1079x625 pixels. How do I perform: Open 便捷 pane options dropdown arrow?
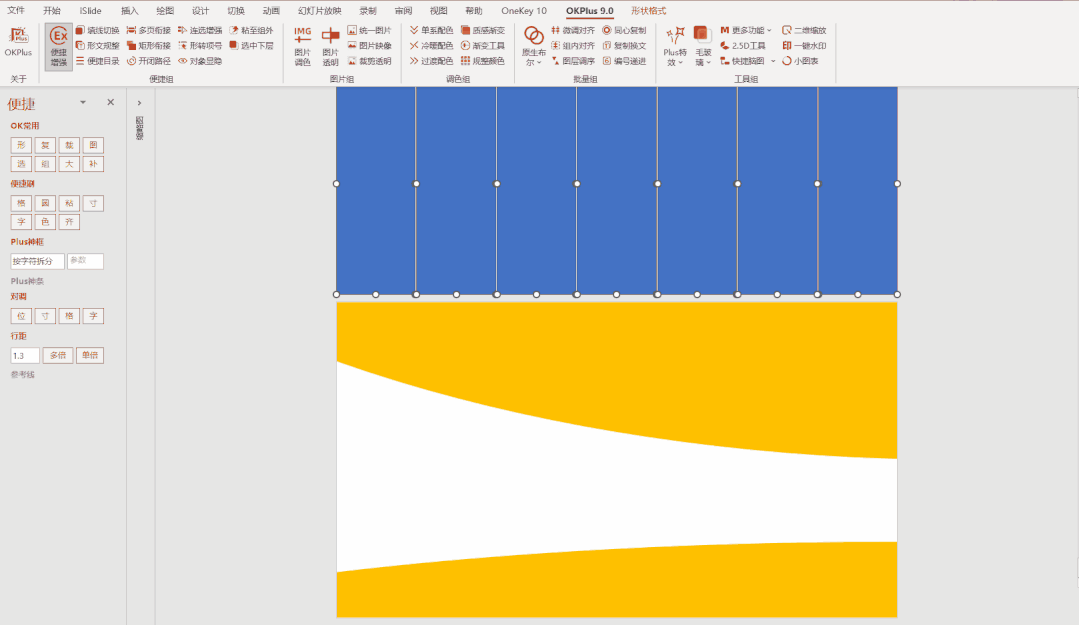[x=83, y=102]
